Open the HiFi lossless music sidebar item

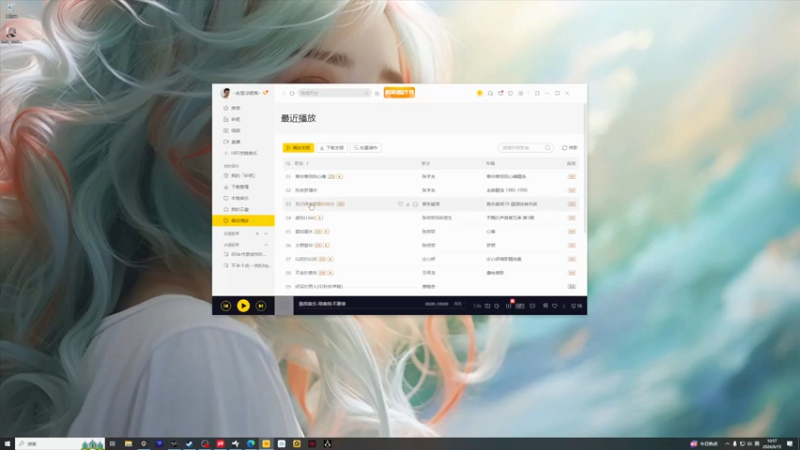pyautogui.click(x=243, y=153)
